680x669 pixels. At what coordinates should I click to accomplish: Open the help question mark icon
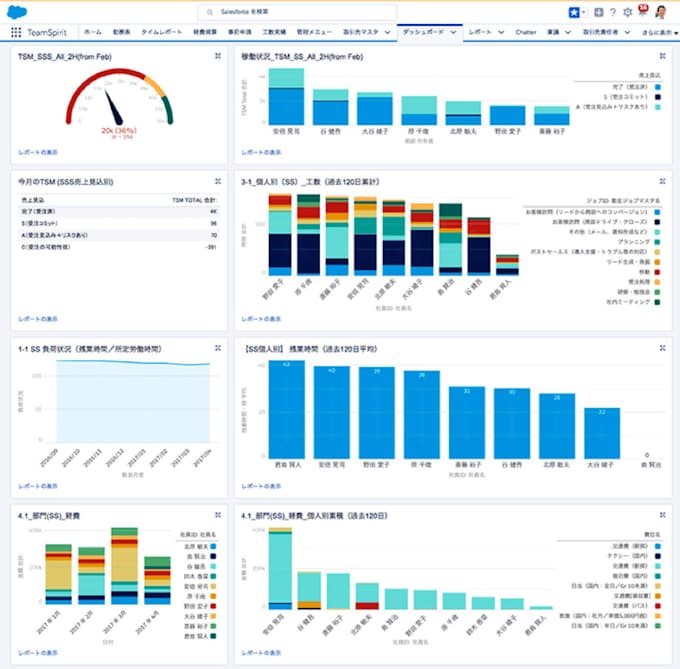pyautogui.click(x=612, y=12)
